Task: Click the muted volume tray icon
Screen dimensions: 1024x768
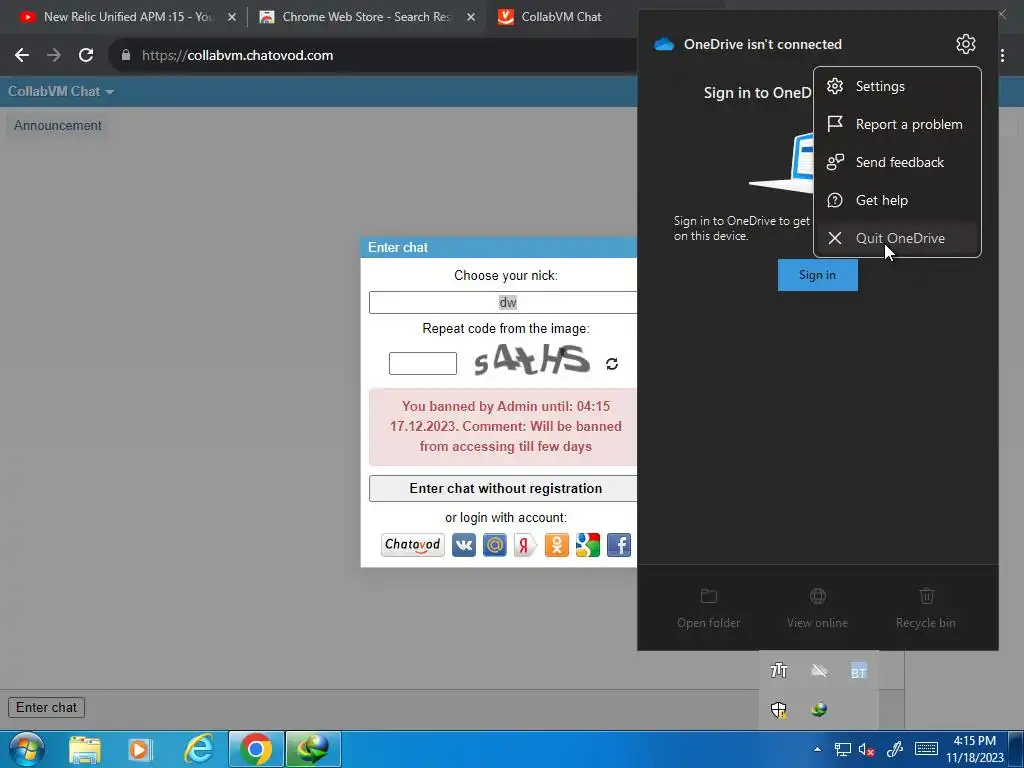Action: tap(867, 749)
